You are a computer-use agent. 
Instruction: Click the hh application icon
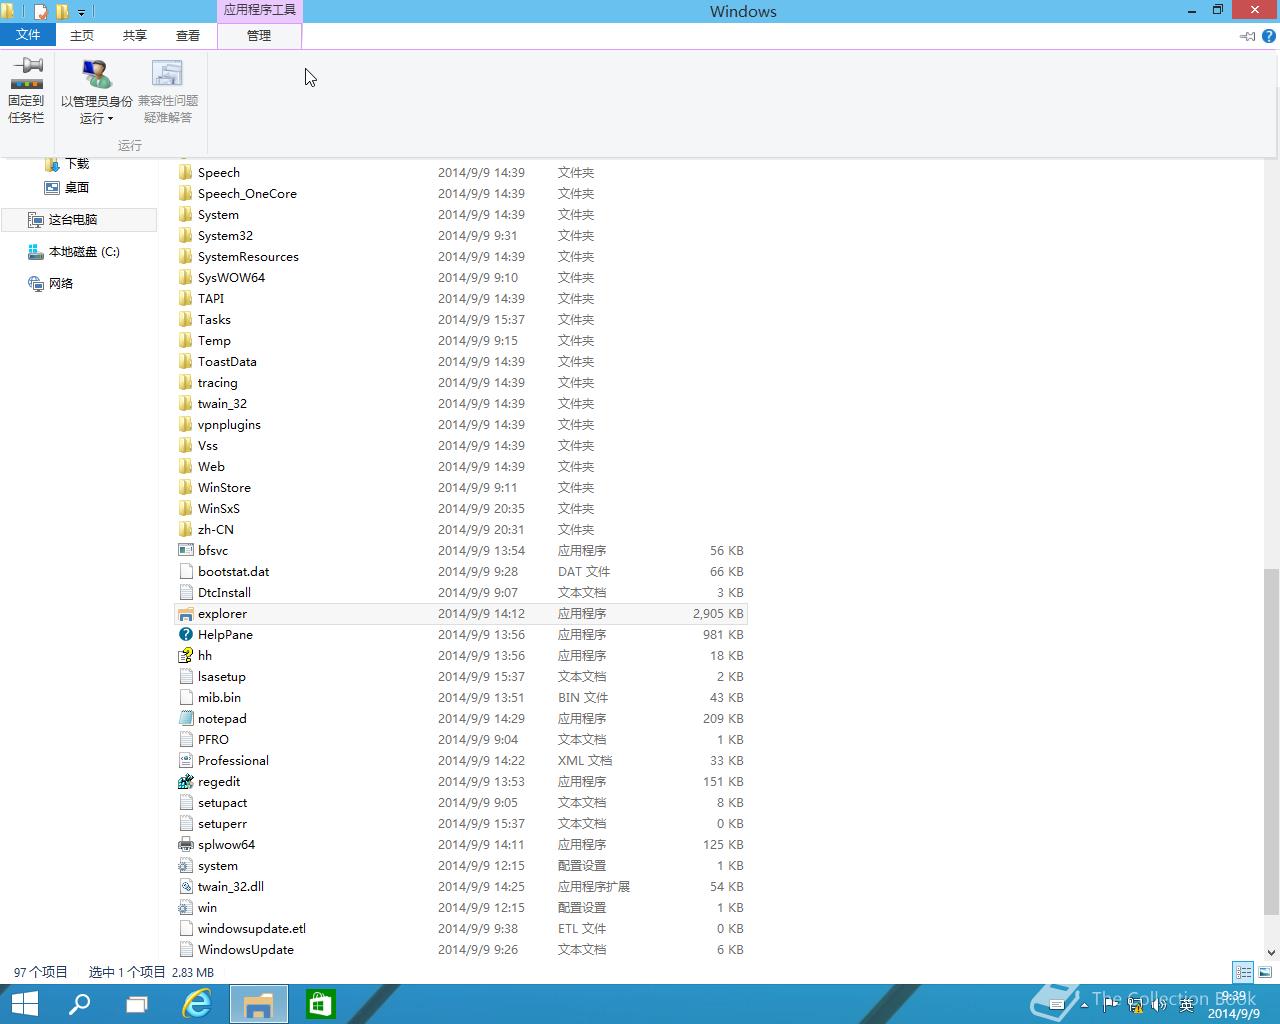coord(185,656)
